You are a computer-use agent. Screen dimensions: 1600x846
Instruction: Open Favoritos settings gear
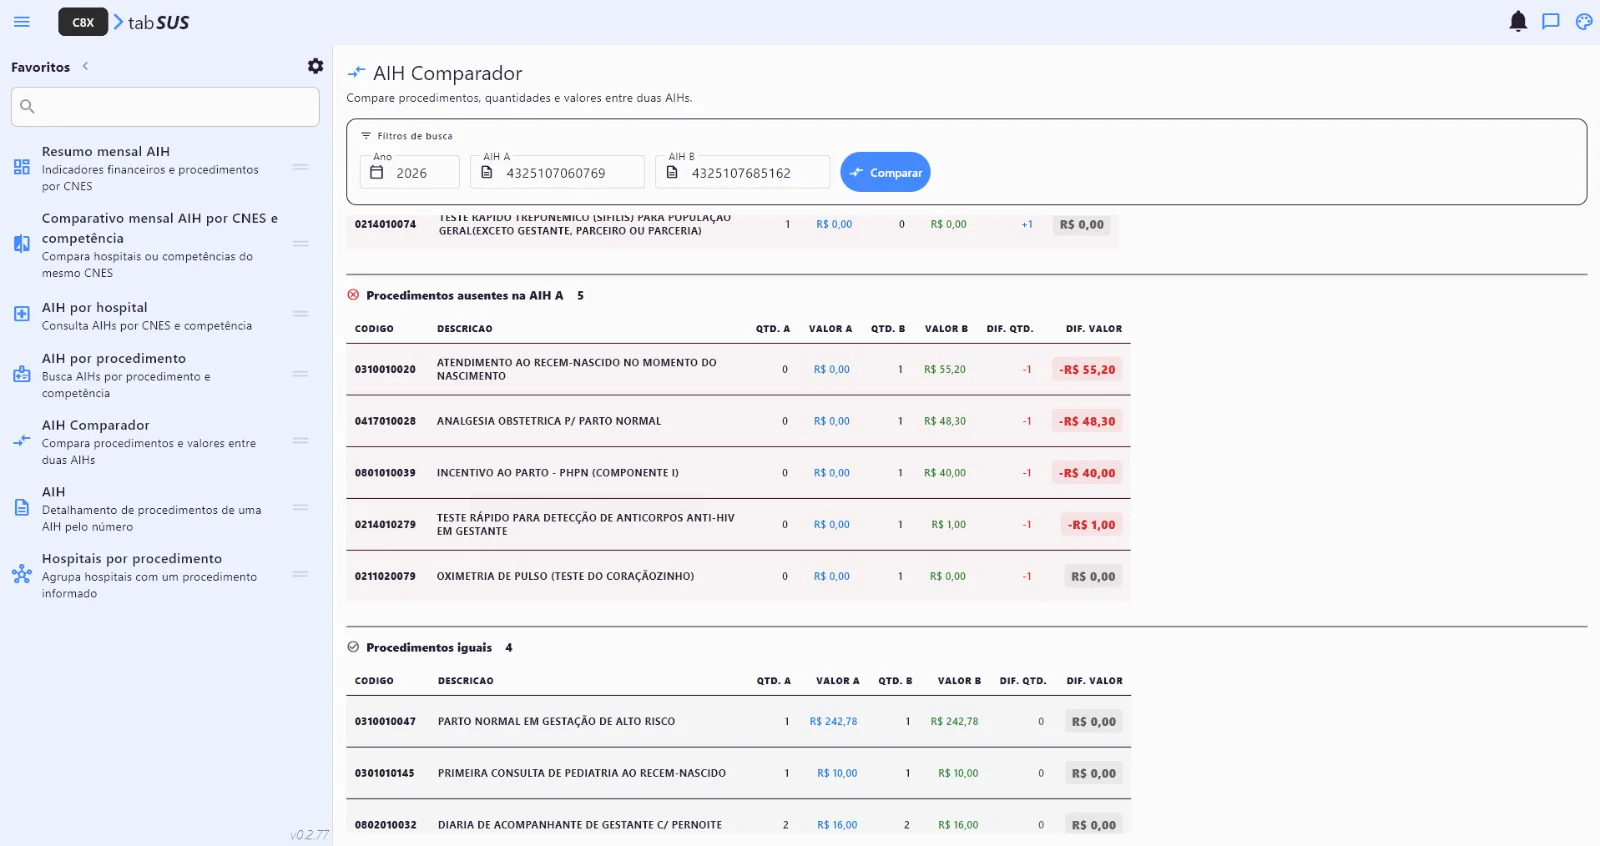pos(316,66)
